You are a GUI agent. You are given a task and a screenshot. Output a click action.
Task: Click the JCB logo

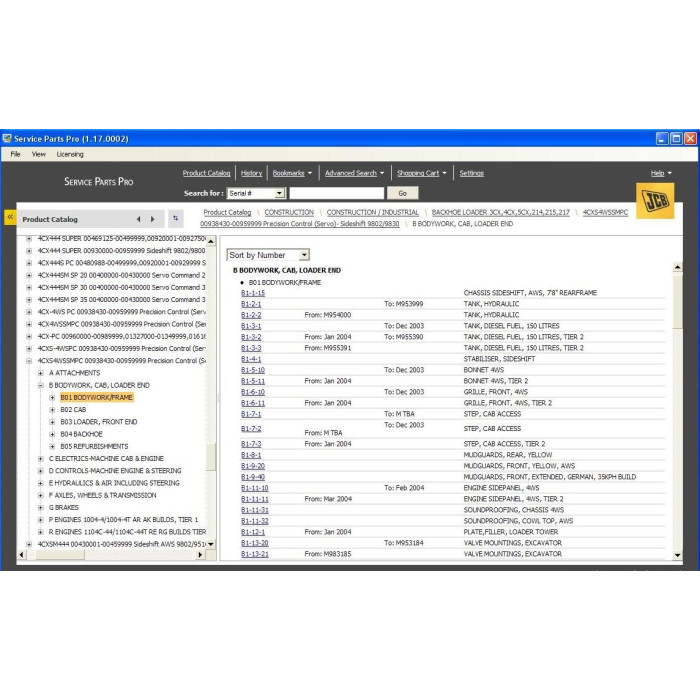pyautogui.click(x=655, y=200)
